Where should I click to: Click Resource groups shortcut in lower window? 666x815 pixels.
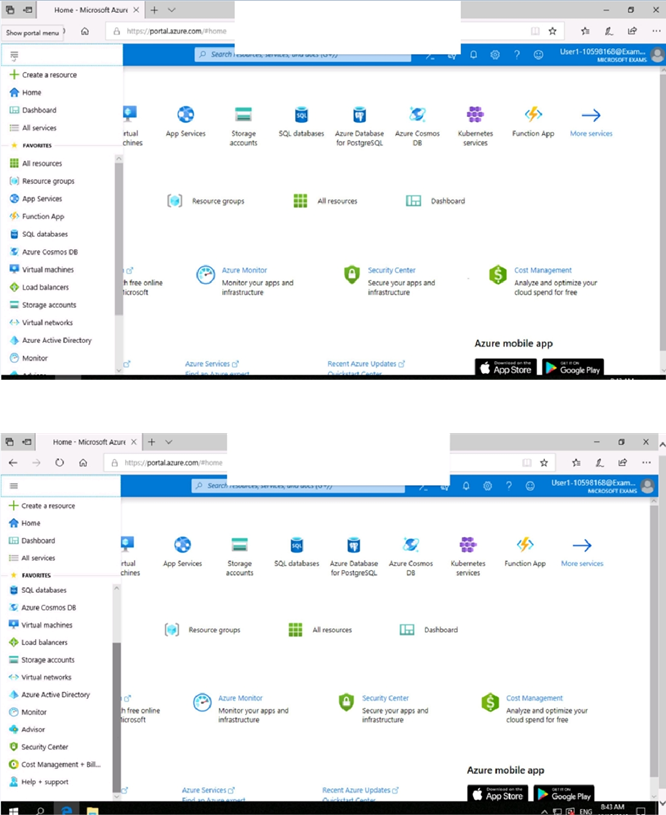tap(202, 630)
